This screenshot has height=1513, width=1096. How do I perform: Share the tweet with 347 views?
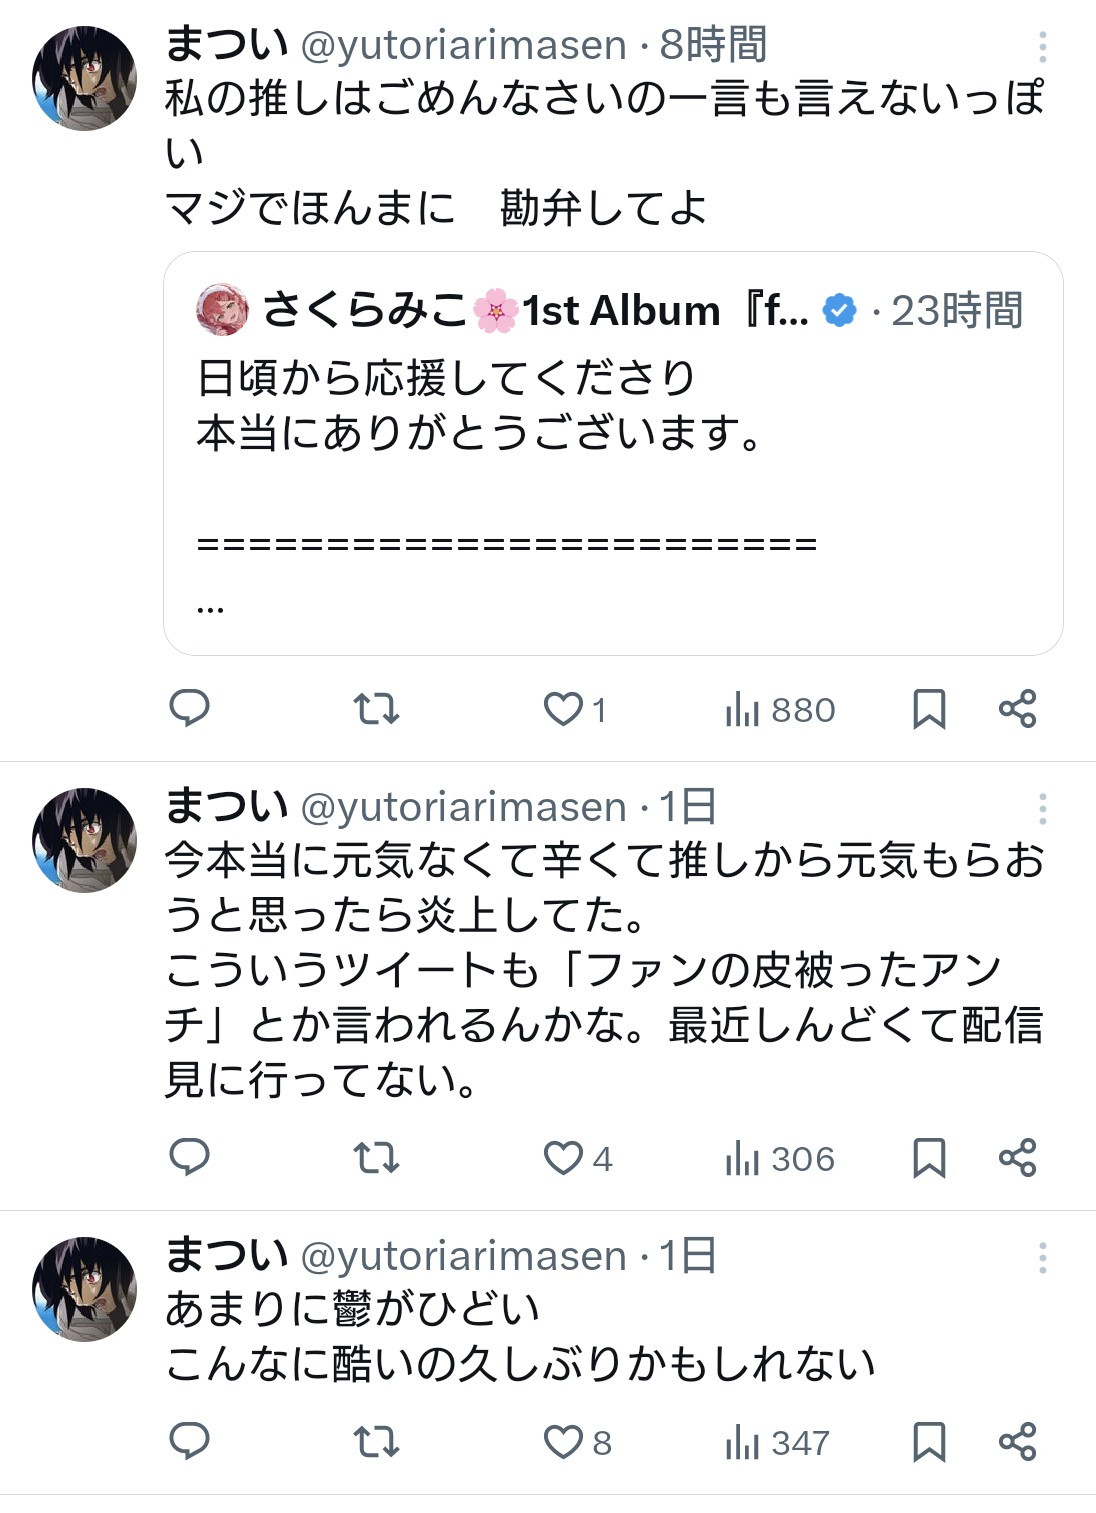pyautogui.click(x=1018, y=1442)
